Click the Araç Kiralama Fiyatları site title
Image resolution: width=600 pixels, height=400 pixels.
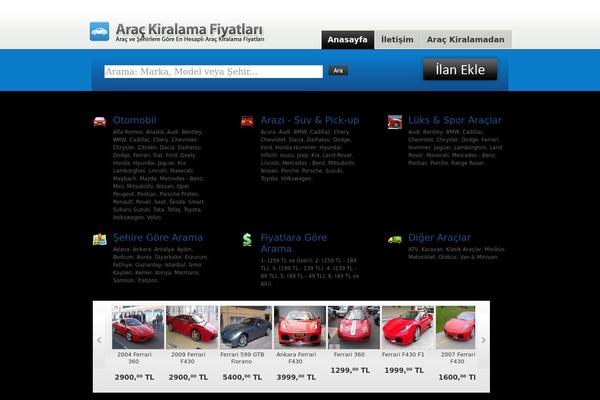click(189, 29)
